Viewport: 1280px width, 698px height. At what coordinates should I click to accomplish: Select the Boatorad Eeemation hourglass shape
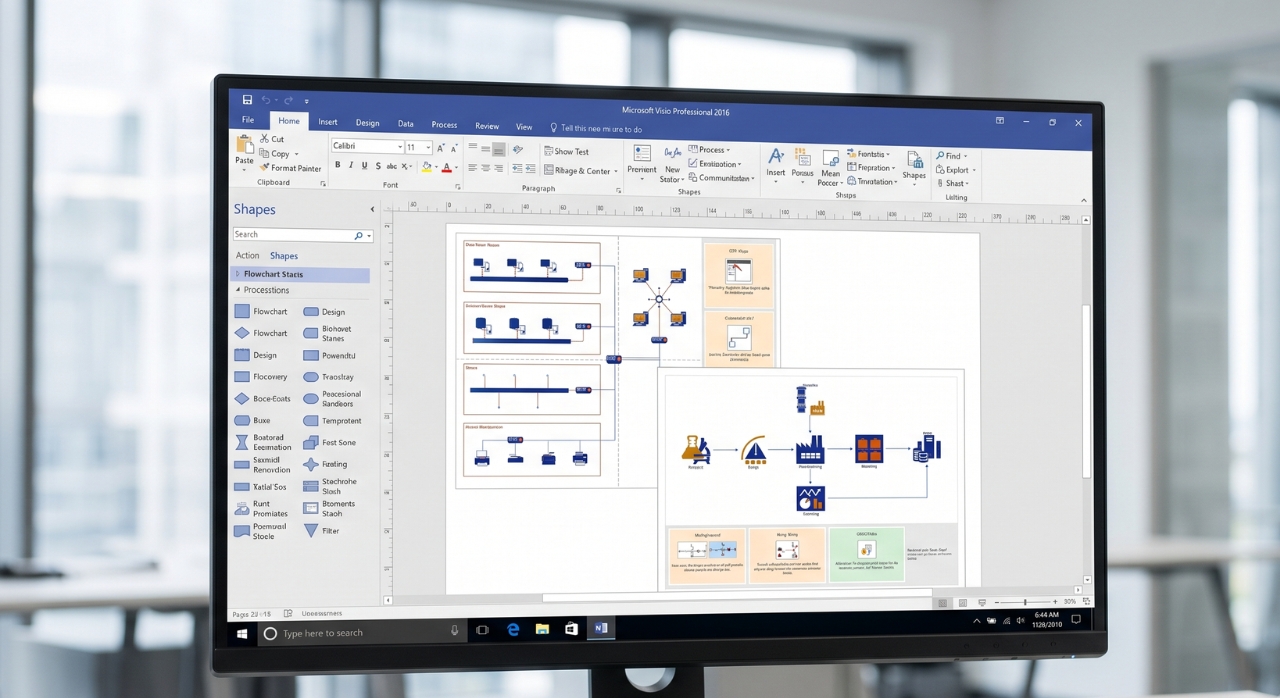242,442
